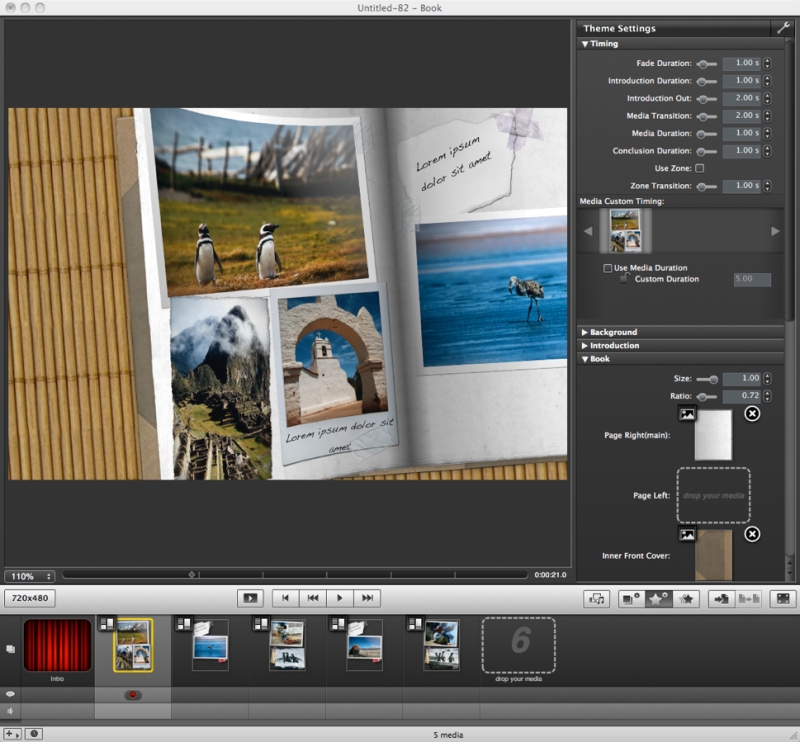Toggle the Custom Duration checkbox
800x742 pixels.
pos(624,279)
